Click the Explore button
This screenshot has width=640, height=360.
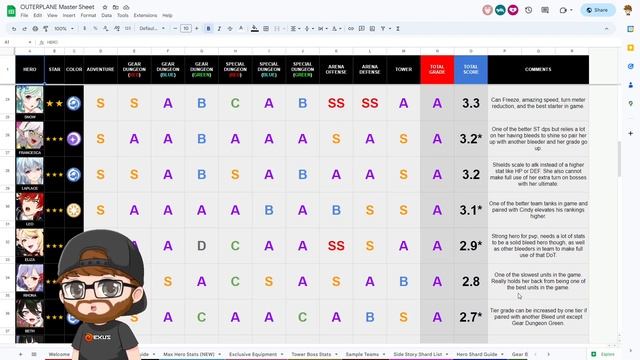point(603,354)
